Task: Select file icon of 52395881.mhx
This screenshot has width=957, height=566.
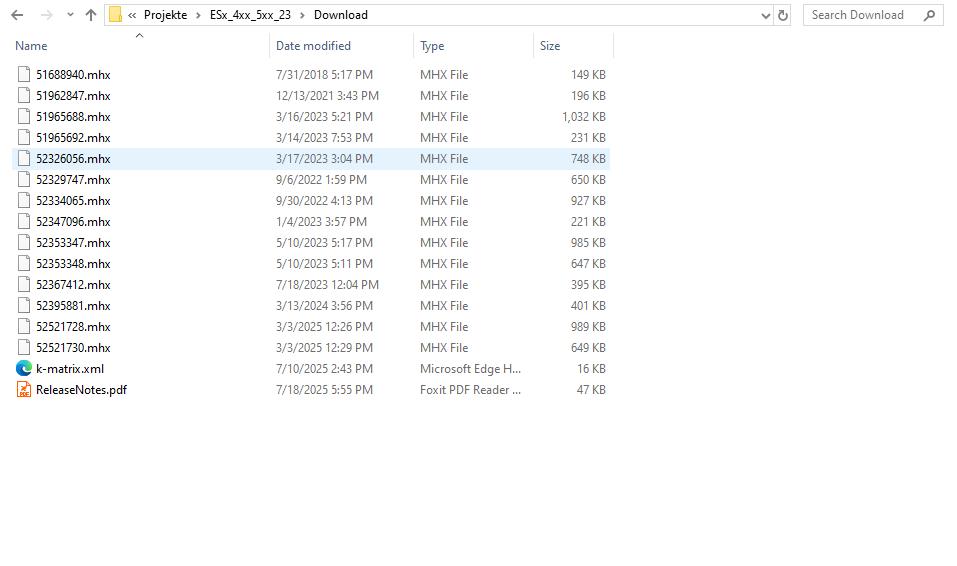Action: [x=24, y=305]
